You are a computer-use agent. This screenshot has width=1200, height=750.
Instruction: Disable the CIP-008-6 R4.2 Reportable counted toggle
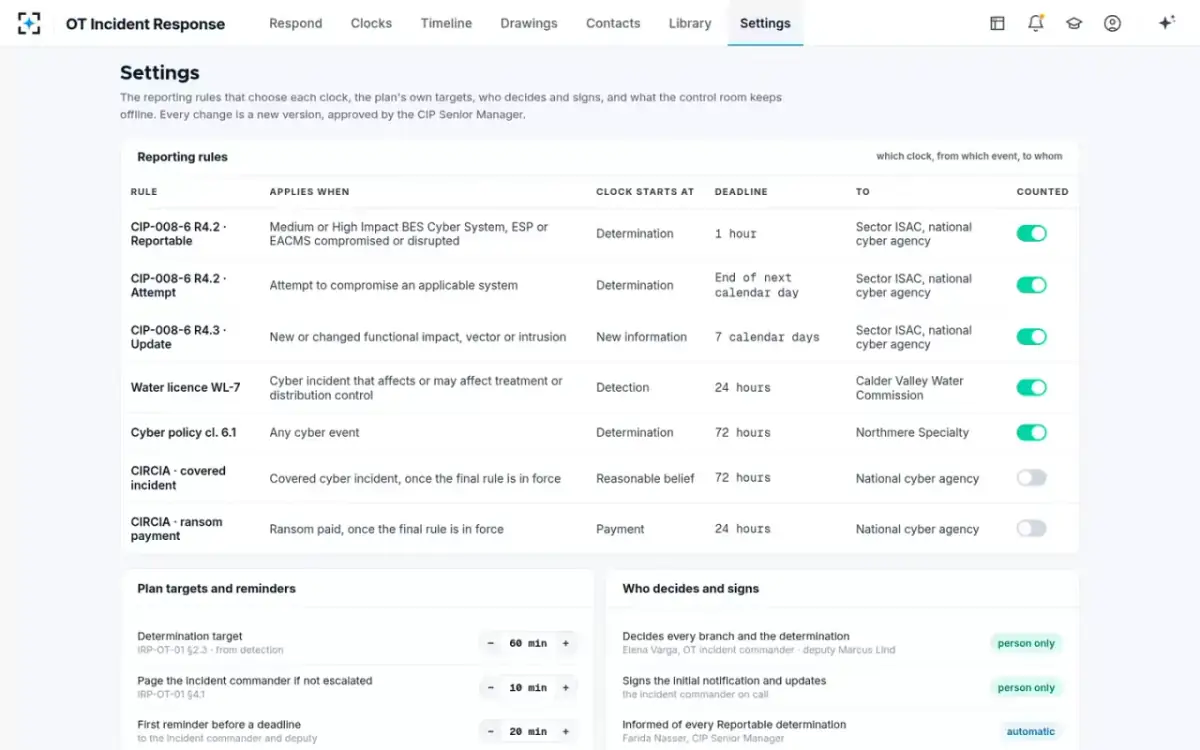(x=1031, y=233)
